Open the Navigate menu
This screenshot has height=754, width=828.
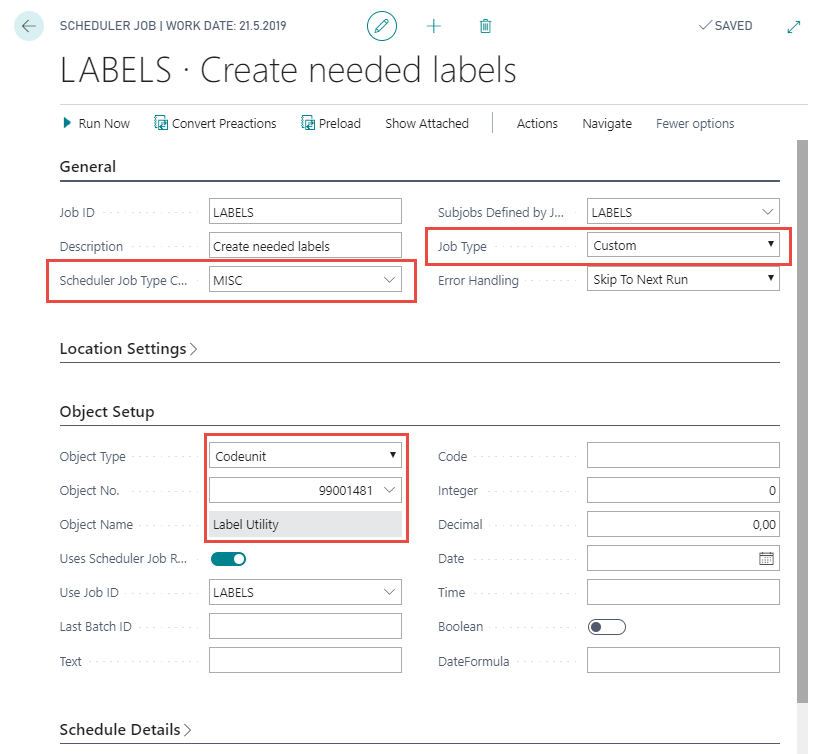point(607,123)
